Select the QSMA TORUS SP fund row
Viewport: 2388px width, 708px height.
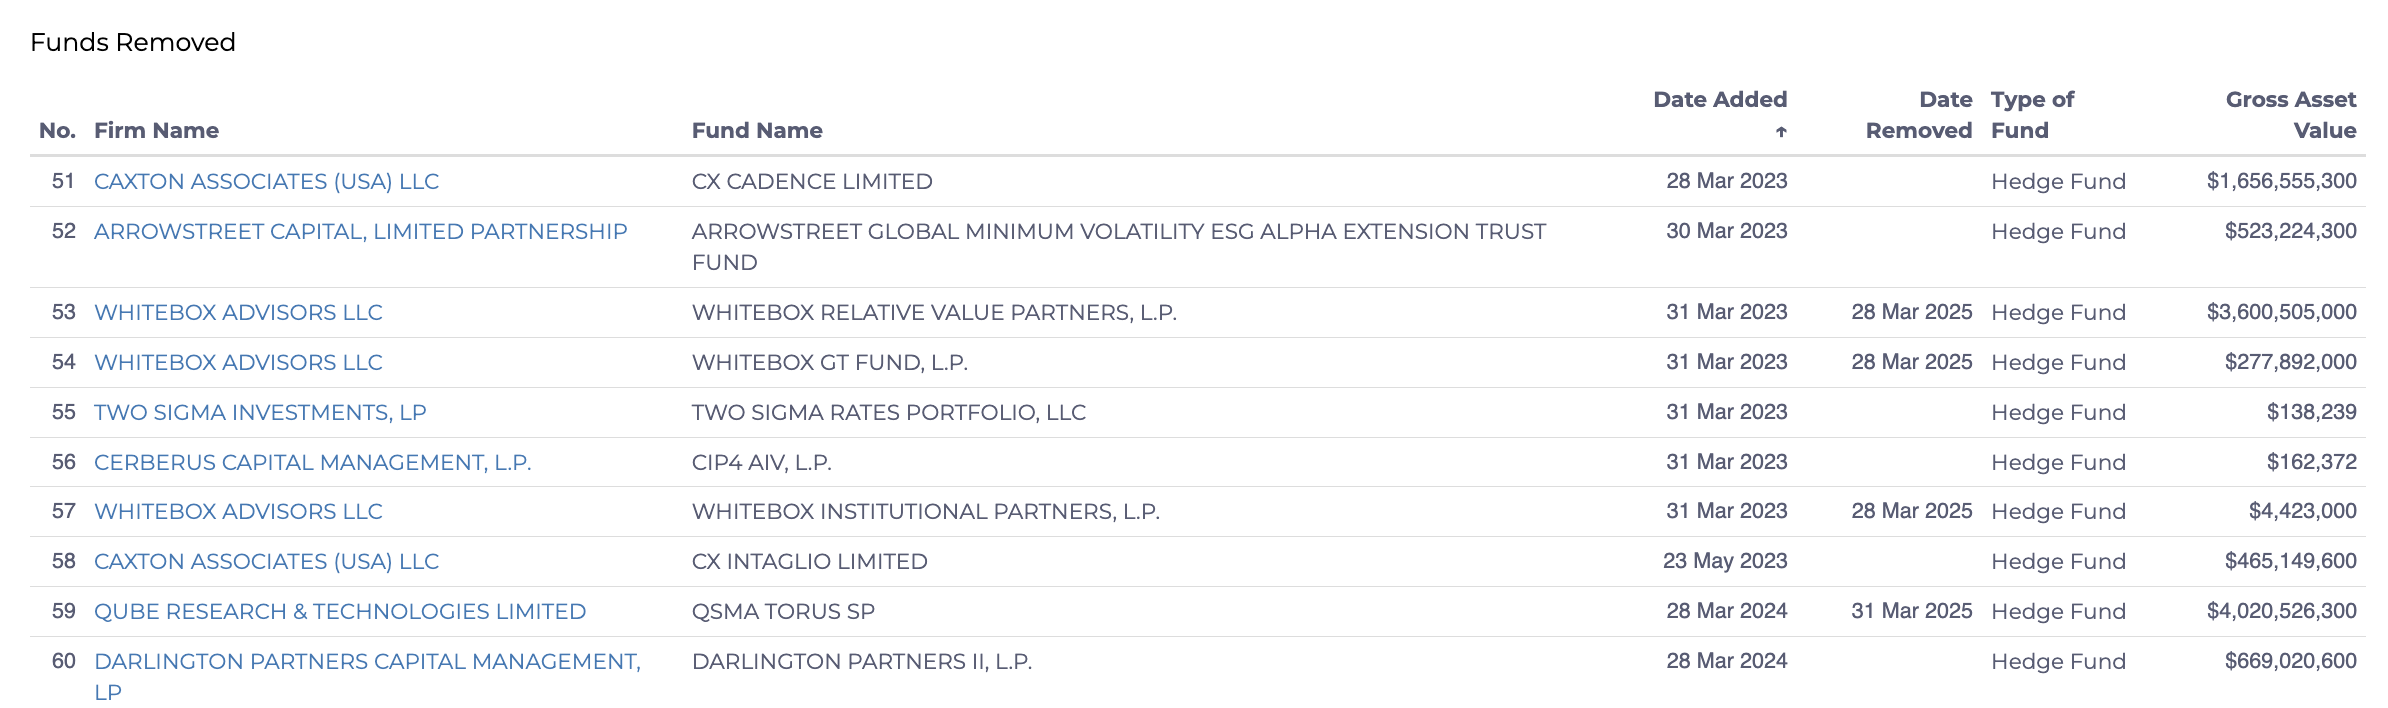[x=1198, y=612]
